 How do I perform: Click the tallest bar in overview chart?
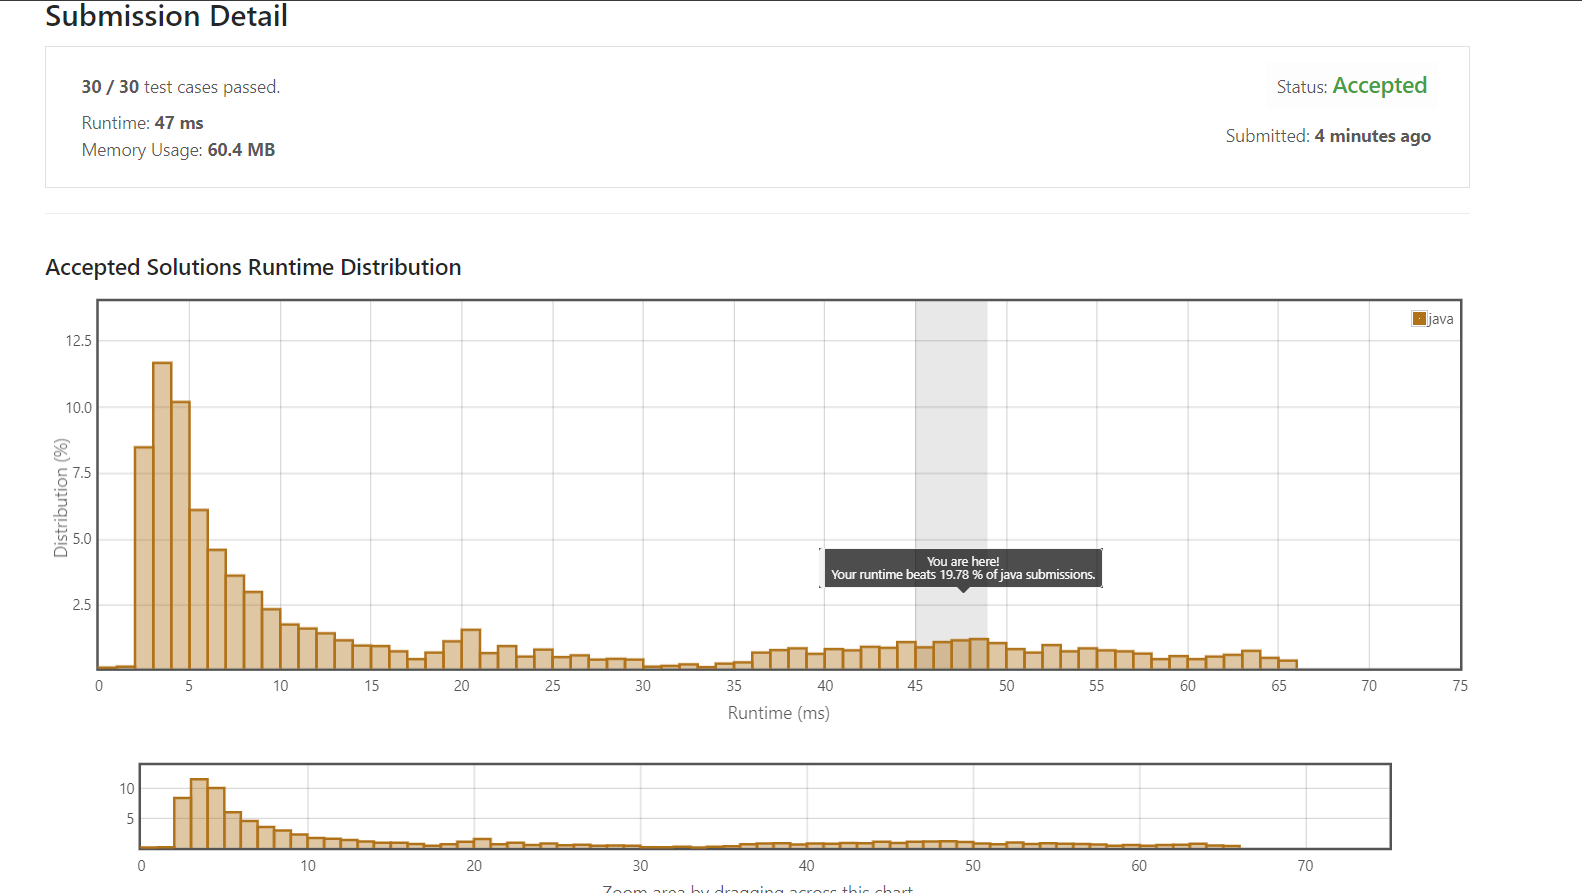(x=199, y=813)
